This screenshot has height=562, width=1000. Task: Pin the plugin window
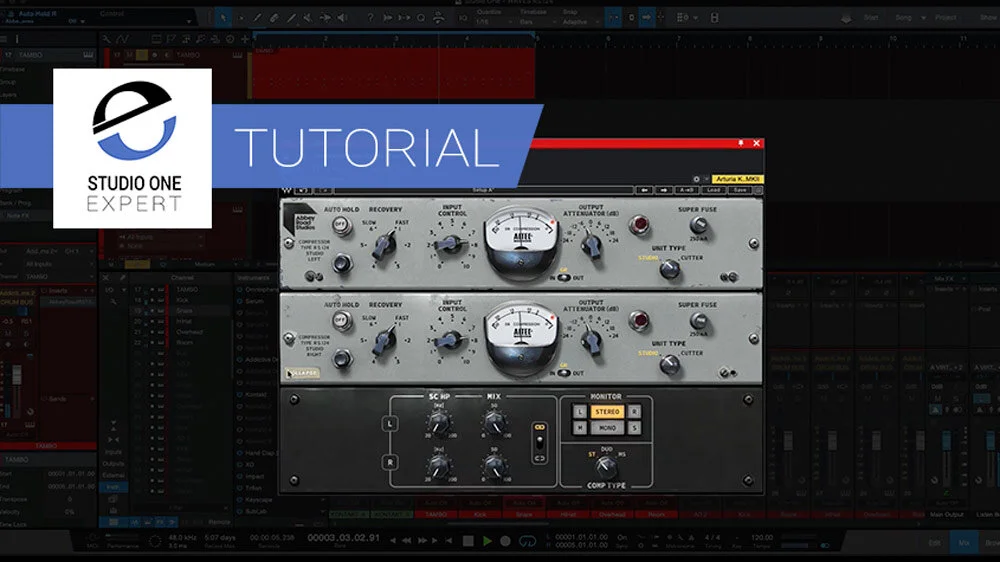(x=740, y=143)
